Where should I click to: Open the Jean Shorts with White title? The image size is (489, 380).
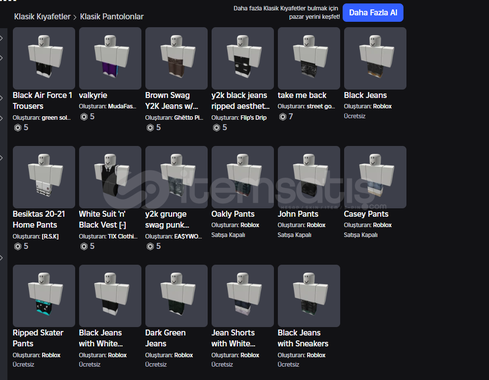233,338
